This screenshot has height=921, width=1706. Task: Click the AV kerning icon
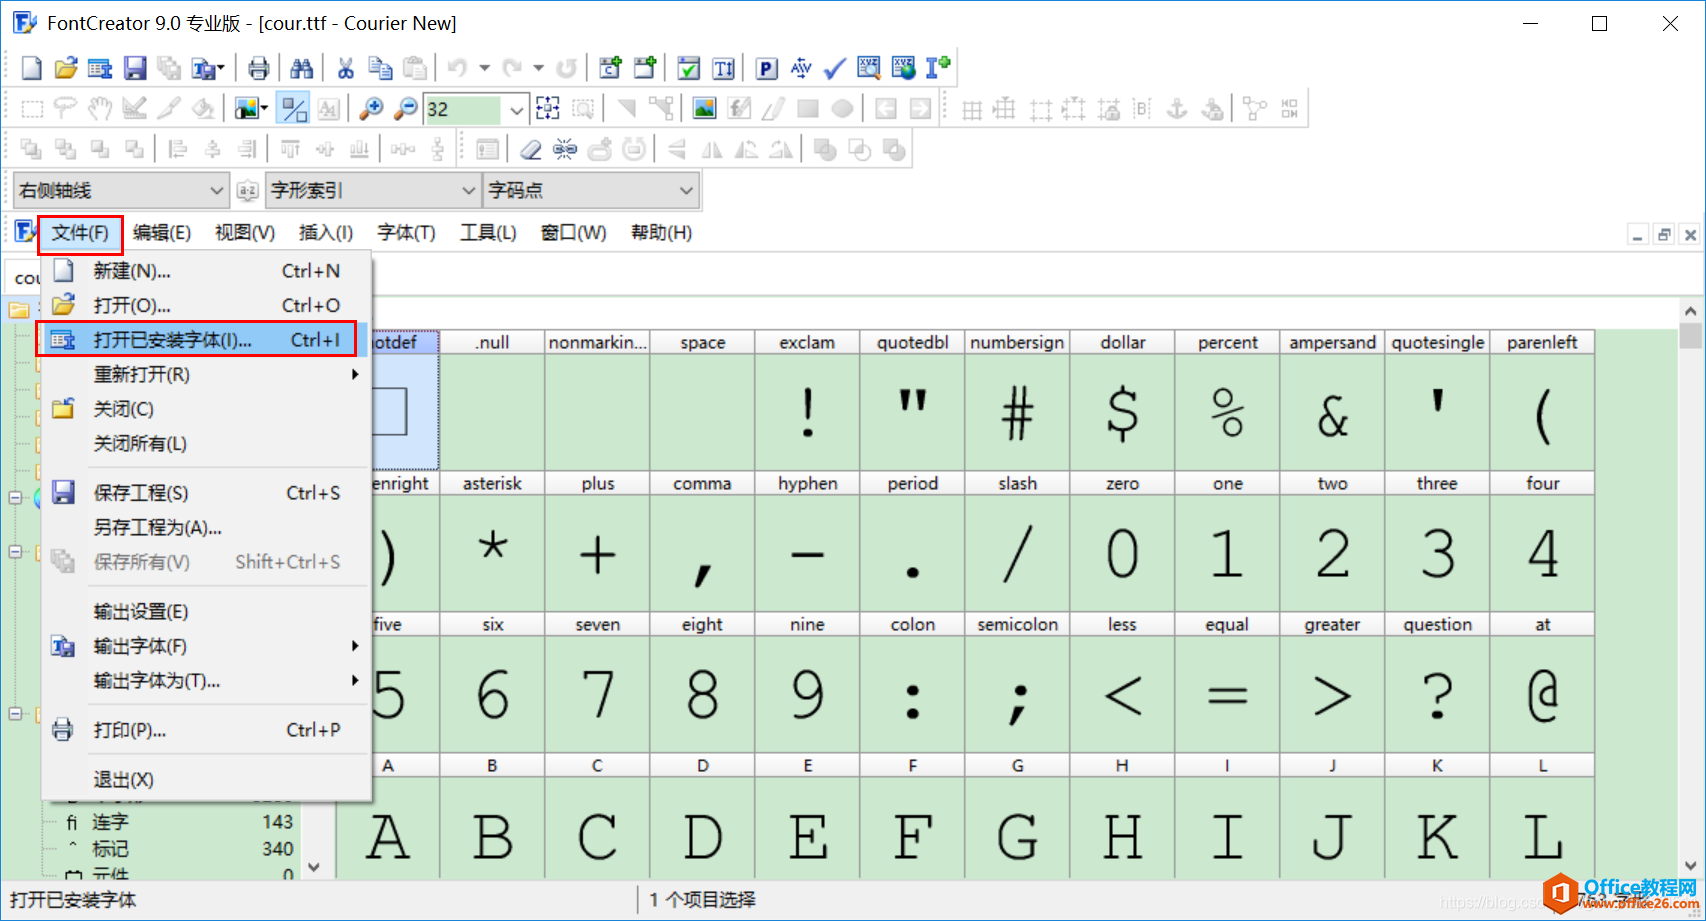801,68
